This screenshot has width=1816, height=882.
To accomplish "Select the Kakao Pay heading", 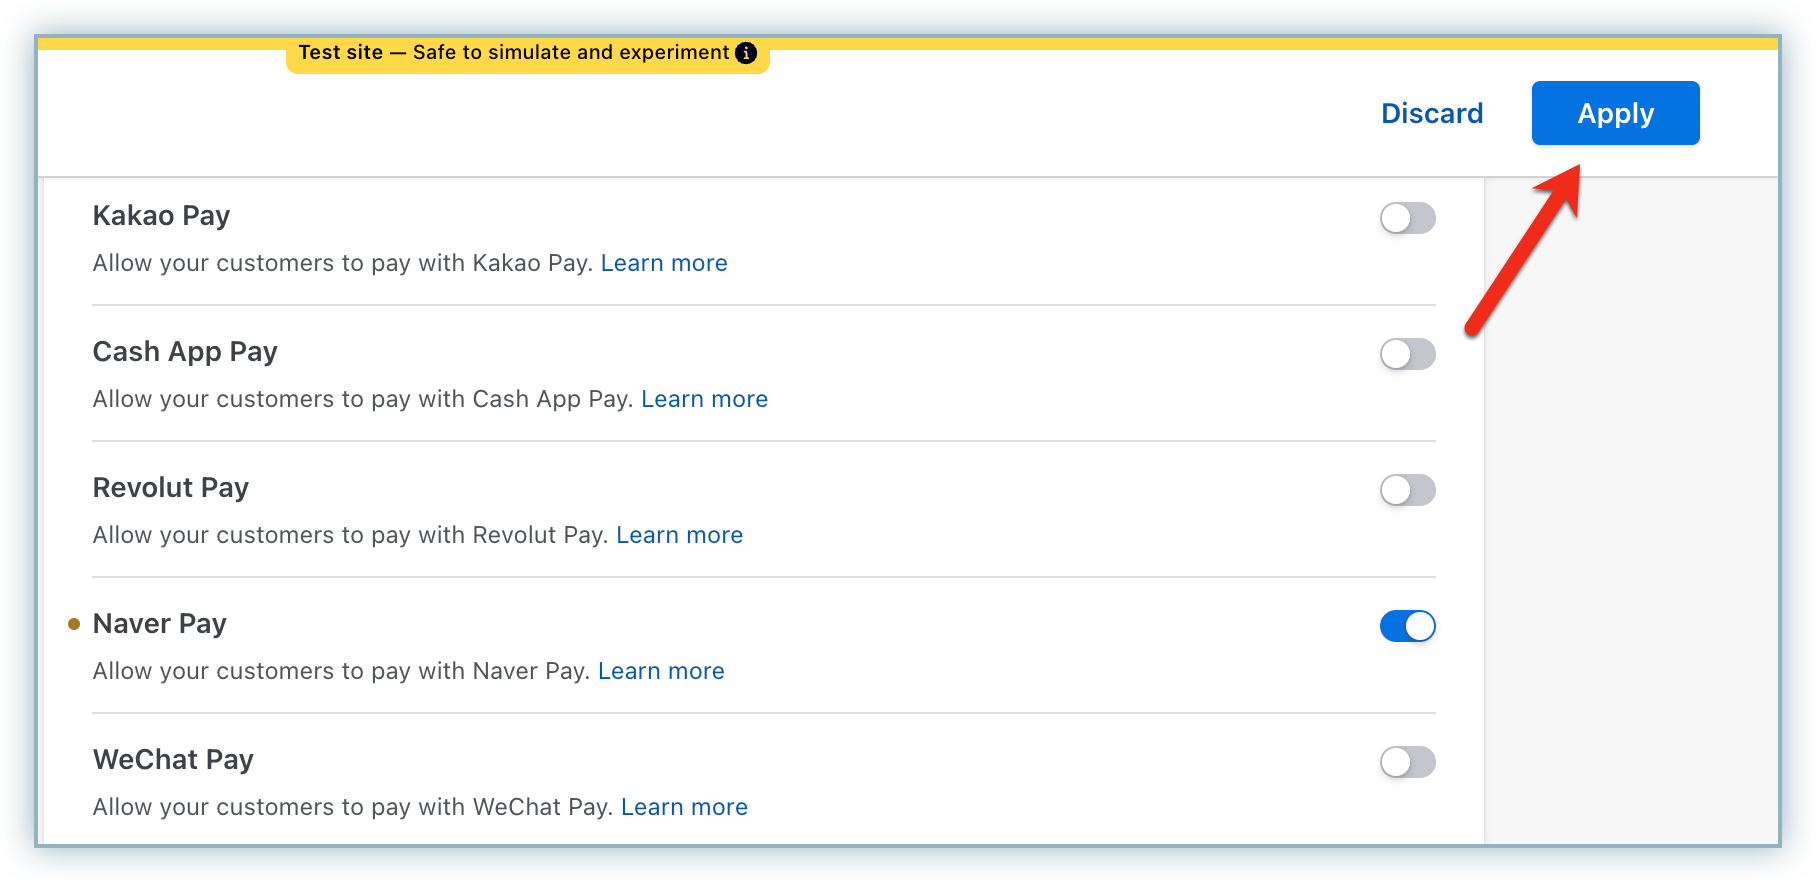I will (x=161, y=216).
